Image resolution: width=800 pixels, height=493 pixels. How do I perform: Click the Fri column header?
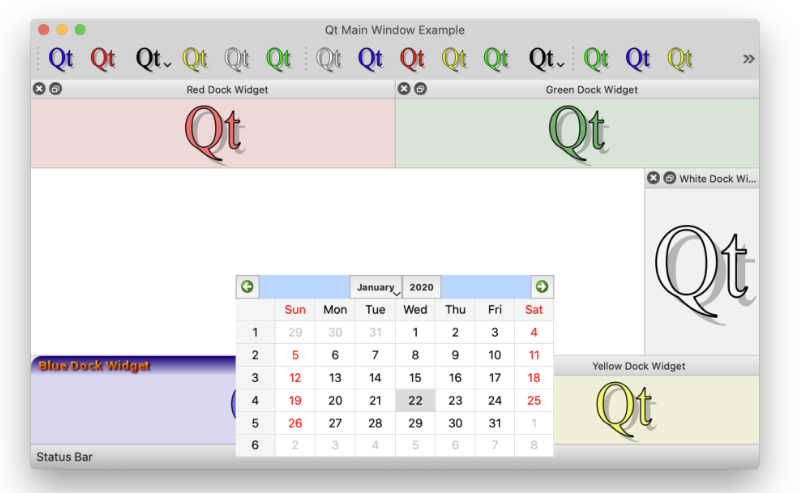(495, 310)
